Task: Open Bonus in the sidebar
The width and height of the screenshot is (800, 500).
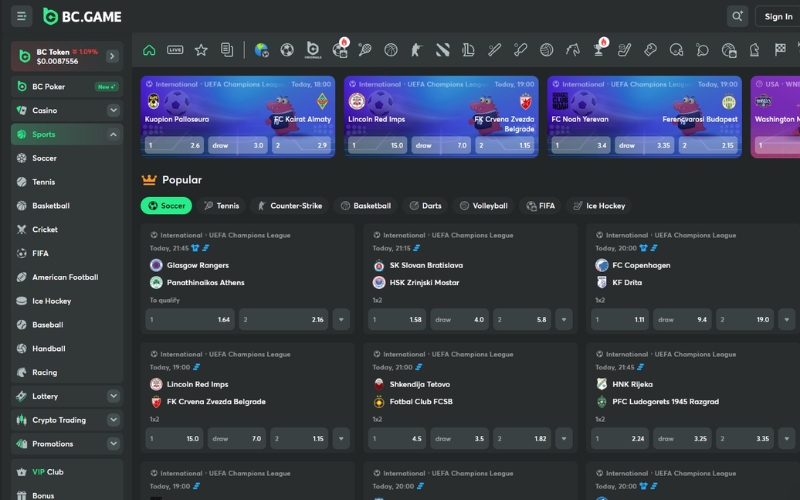Action: point(67,495)
